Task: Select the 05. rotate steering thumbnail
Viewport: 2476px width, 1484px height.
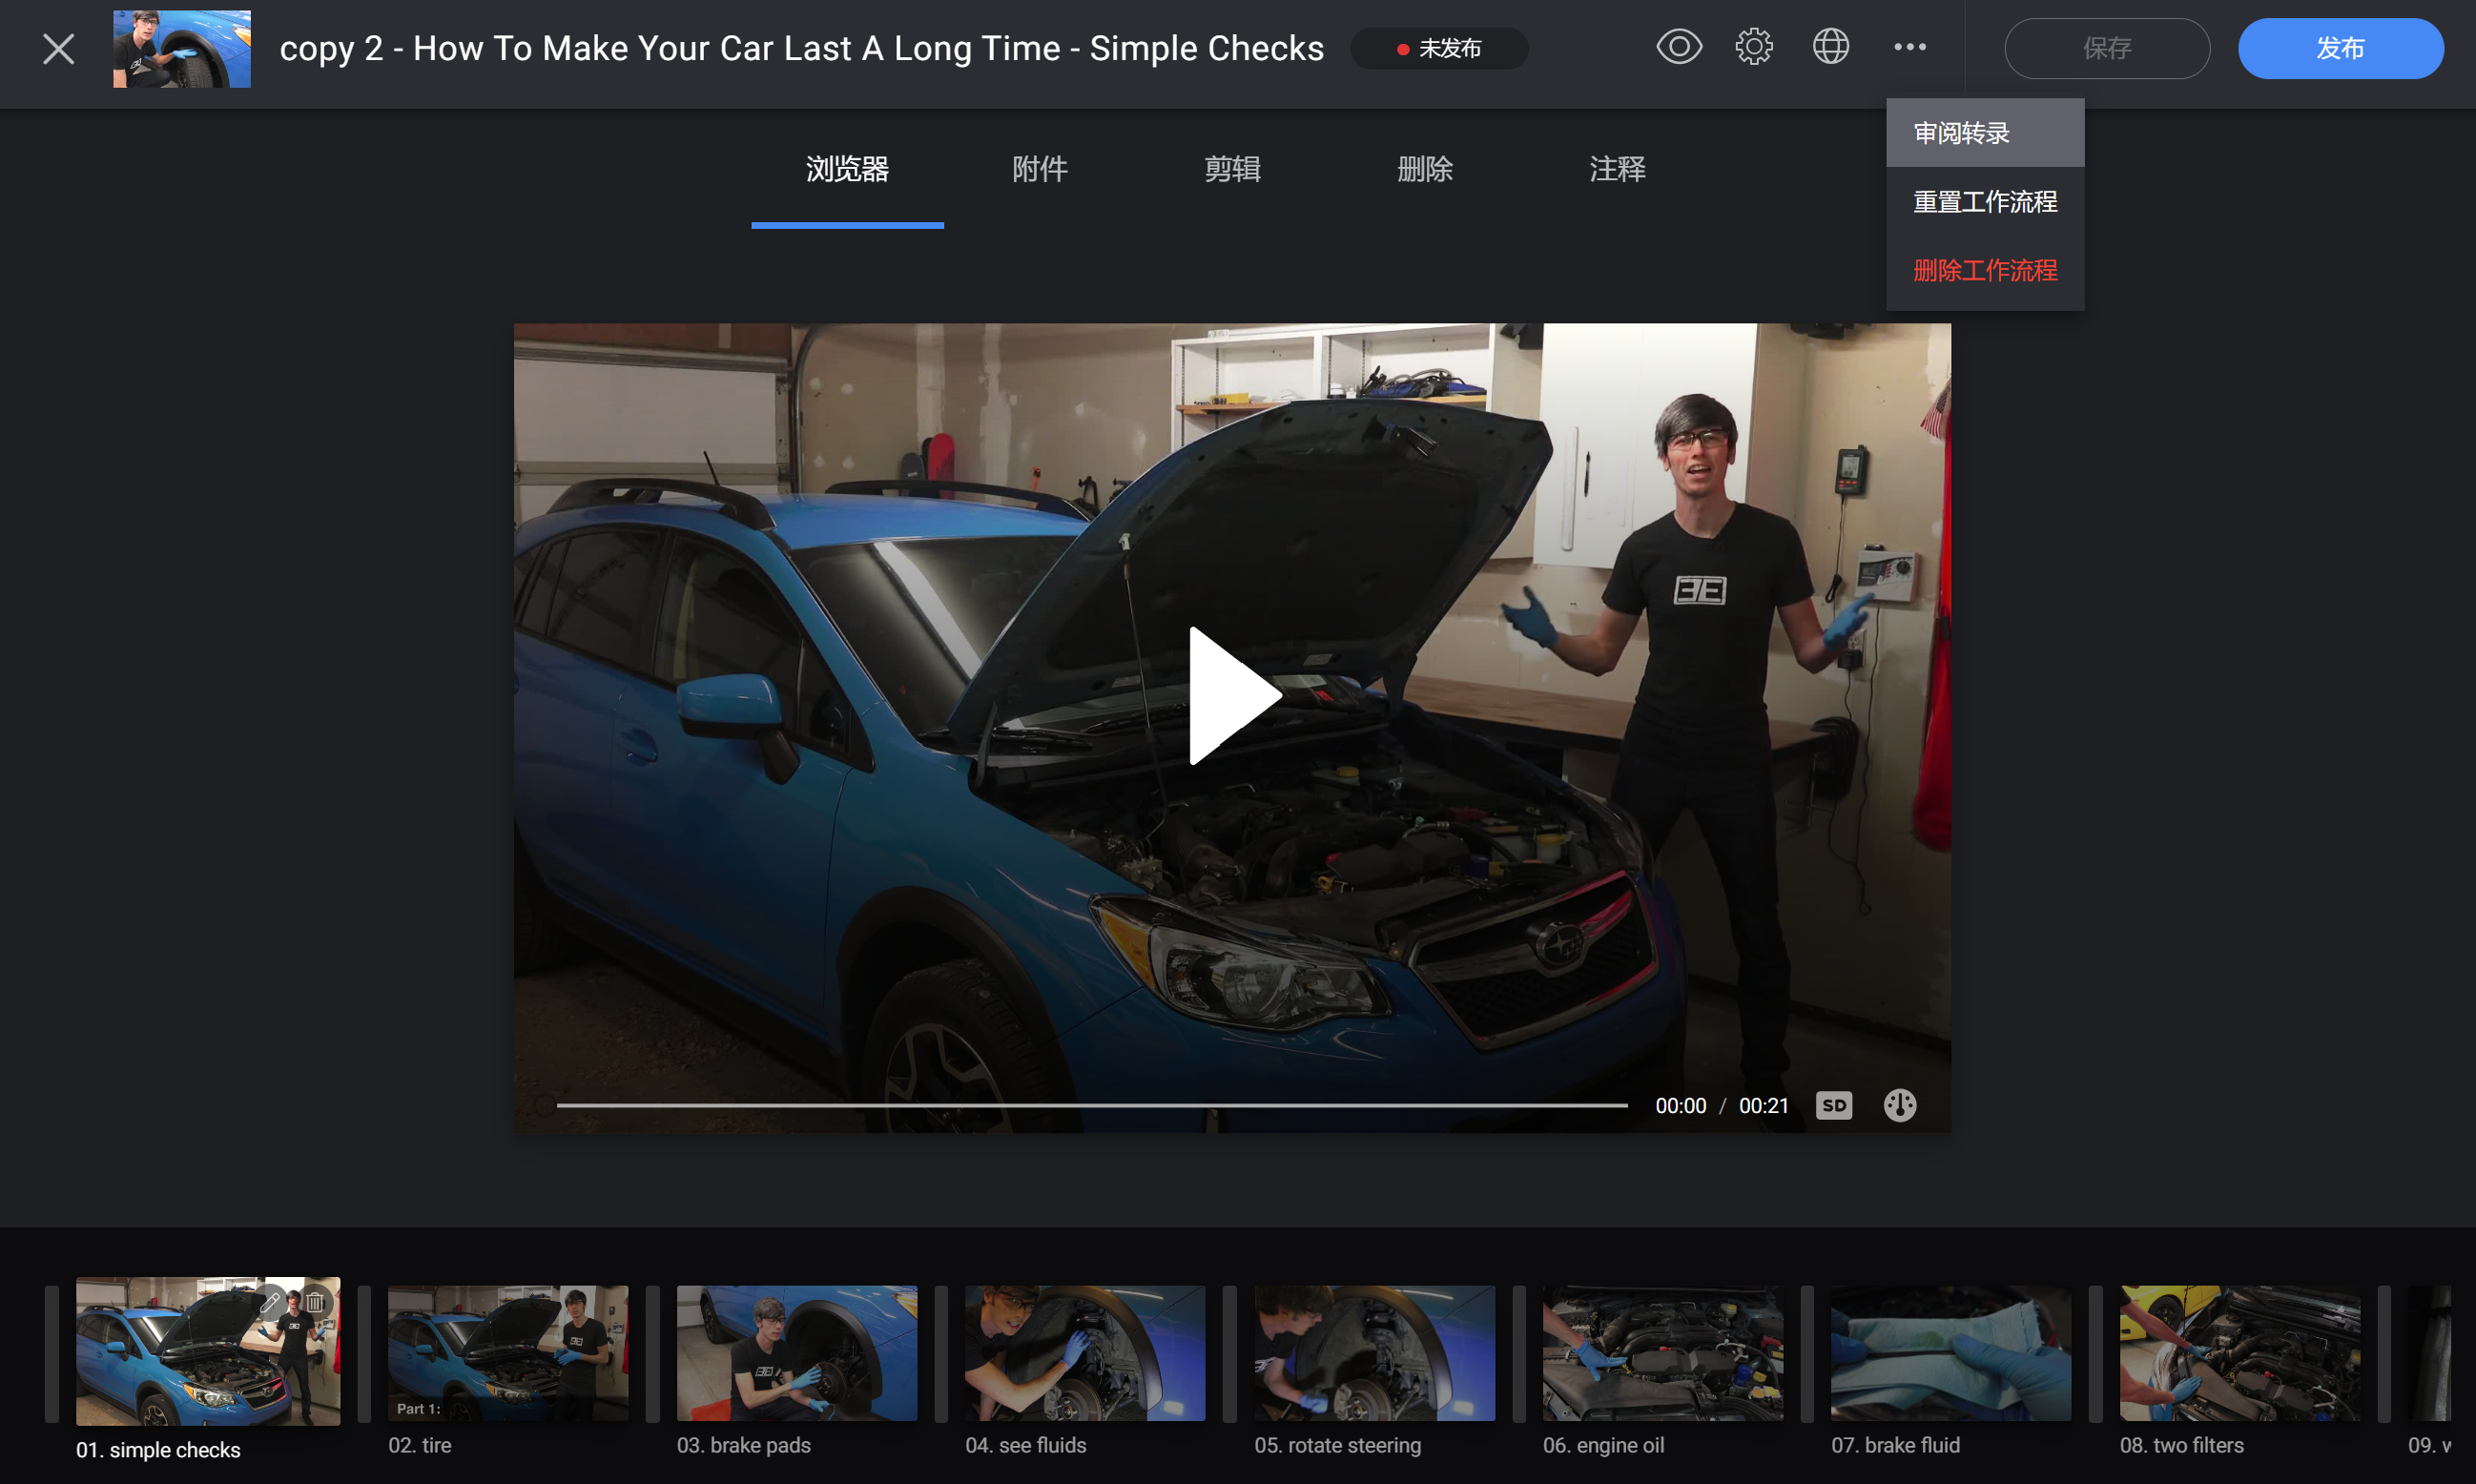Action: click(x=1375, y=1353)
